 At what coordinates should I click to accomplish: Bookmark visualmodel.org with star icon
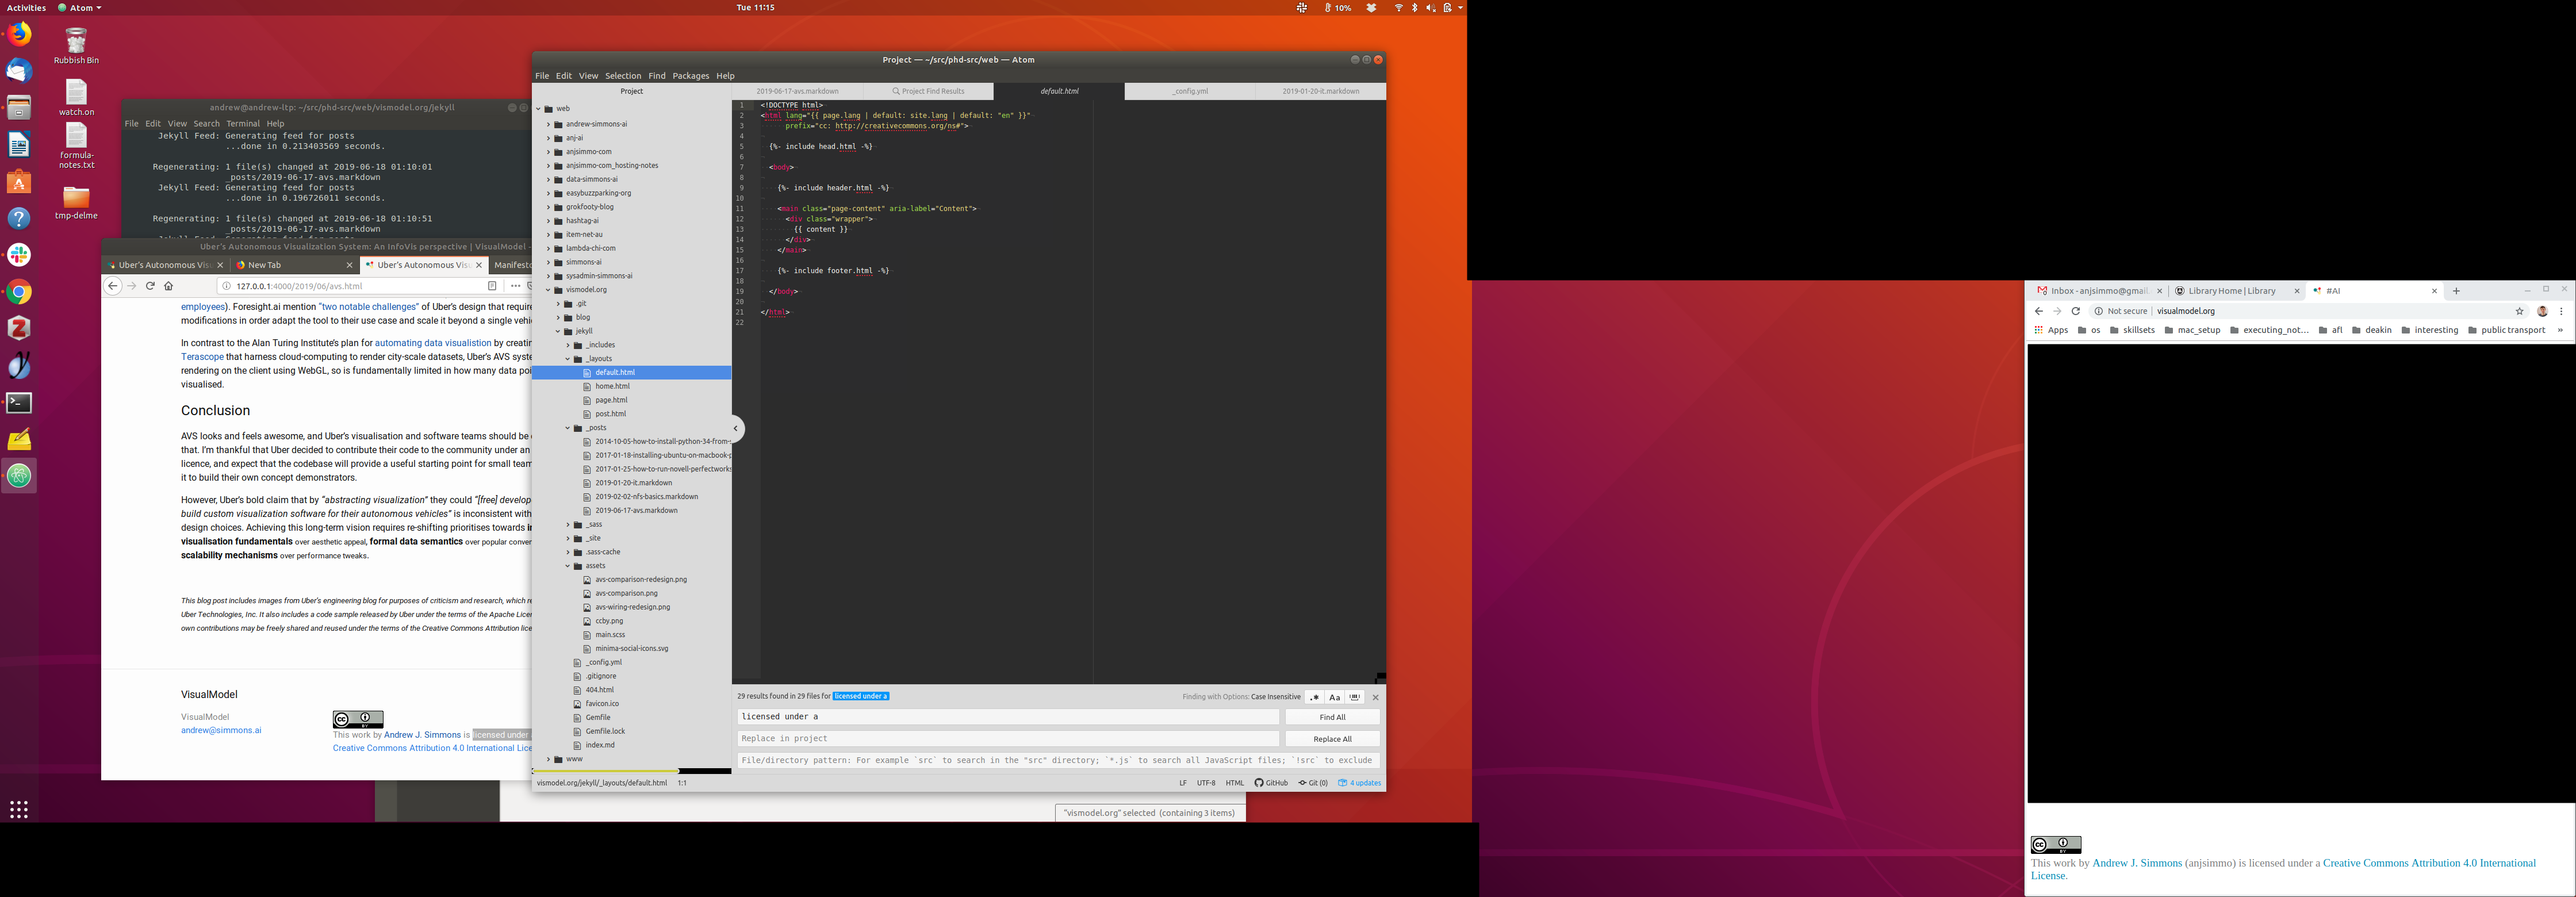[2519, 311]
